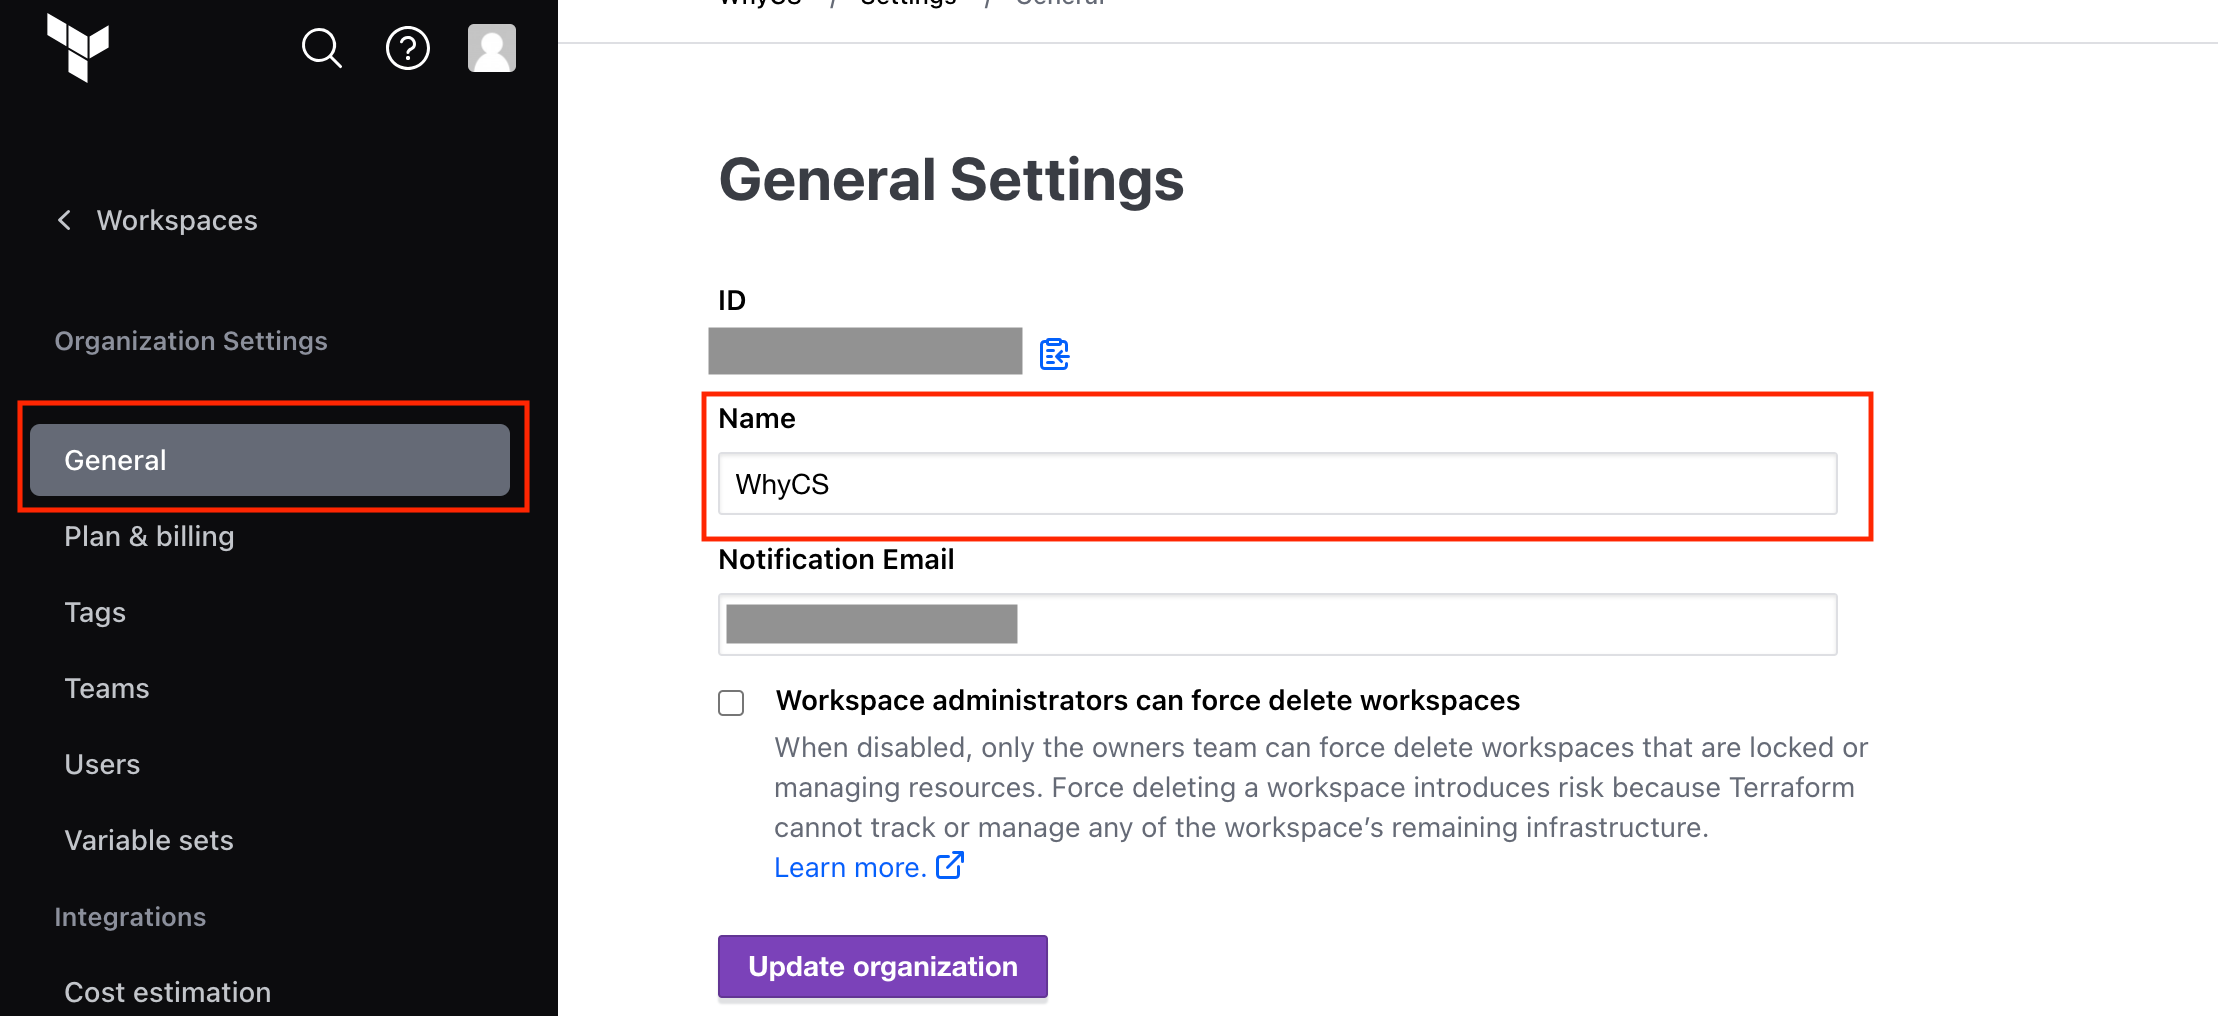Viewport: 2218px width, 1016px height.
Task: Click the Name field containing WhyCS
Action: point(1278,484)
